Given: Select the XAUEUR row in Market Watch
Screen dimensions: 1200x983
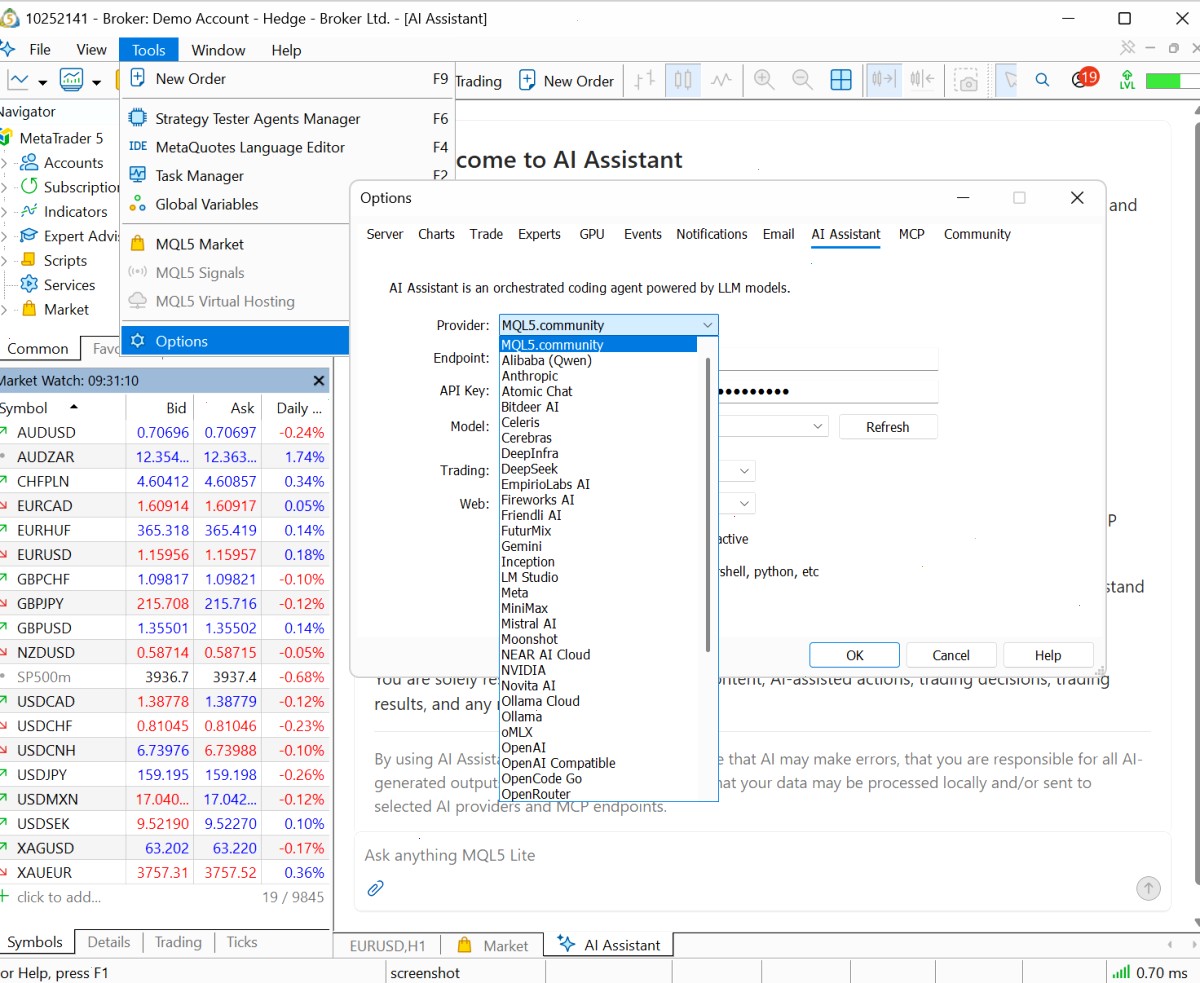Looking at the screenshot, I should tap(164, 872).
